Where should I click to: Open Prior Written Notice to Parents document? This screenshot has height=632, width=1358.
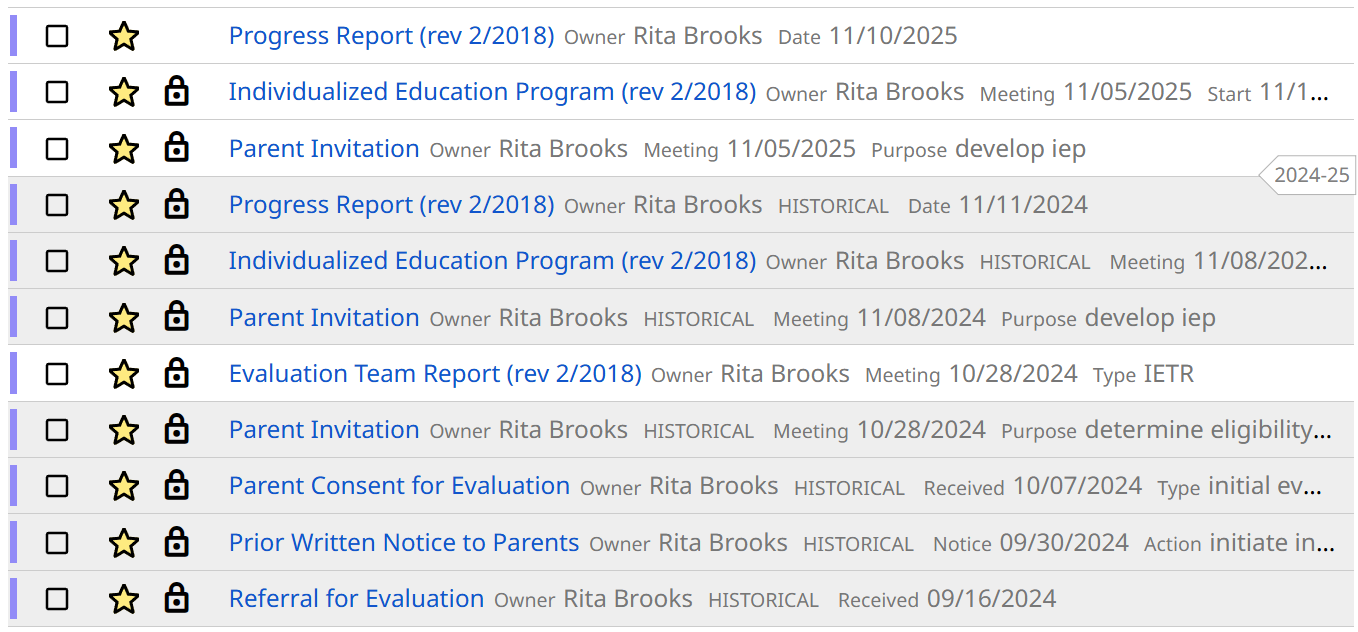(403, 543)
